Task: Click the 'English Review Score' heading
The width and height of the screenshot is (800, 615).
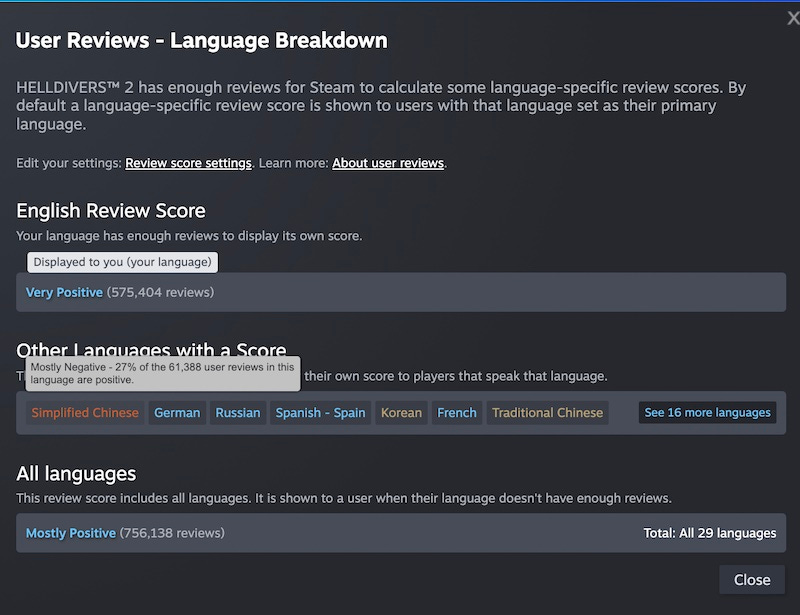Action: (111, 211)
